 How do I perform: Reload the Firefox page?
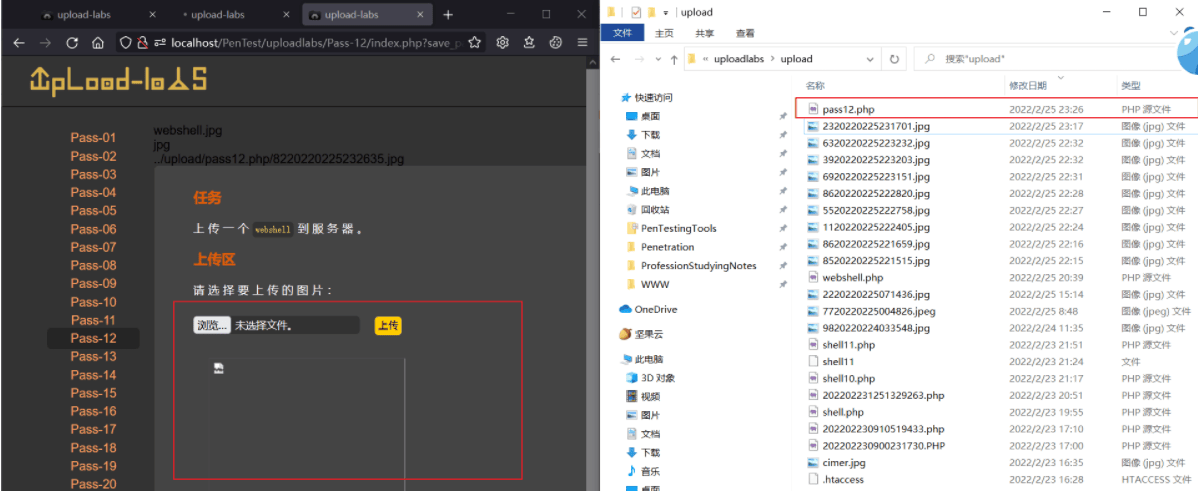[x=72, y=43]
